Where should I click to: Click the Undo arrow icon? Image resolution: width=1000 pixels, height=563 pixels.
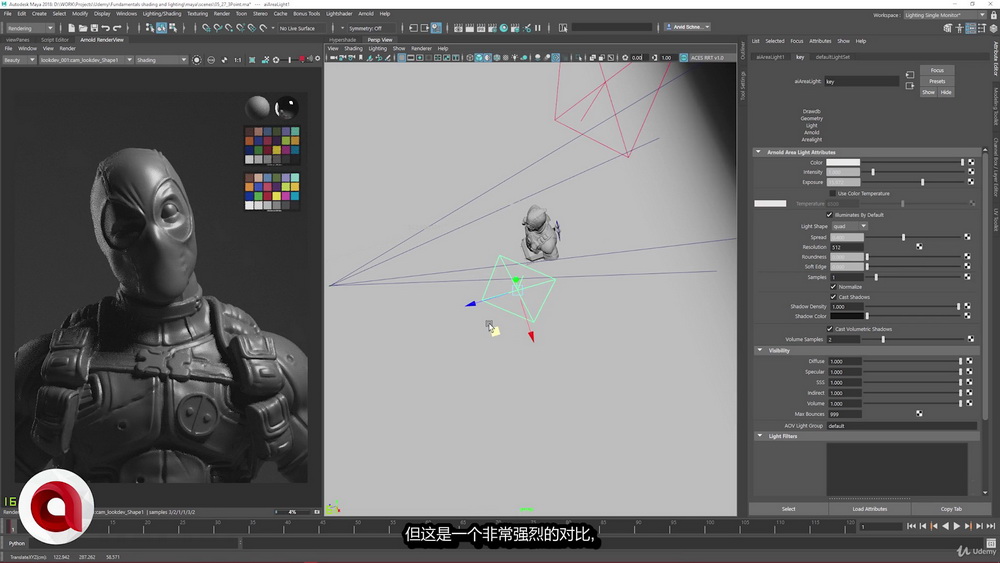pyautogui.click(x=106, y=28)
